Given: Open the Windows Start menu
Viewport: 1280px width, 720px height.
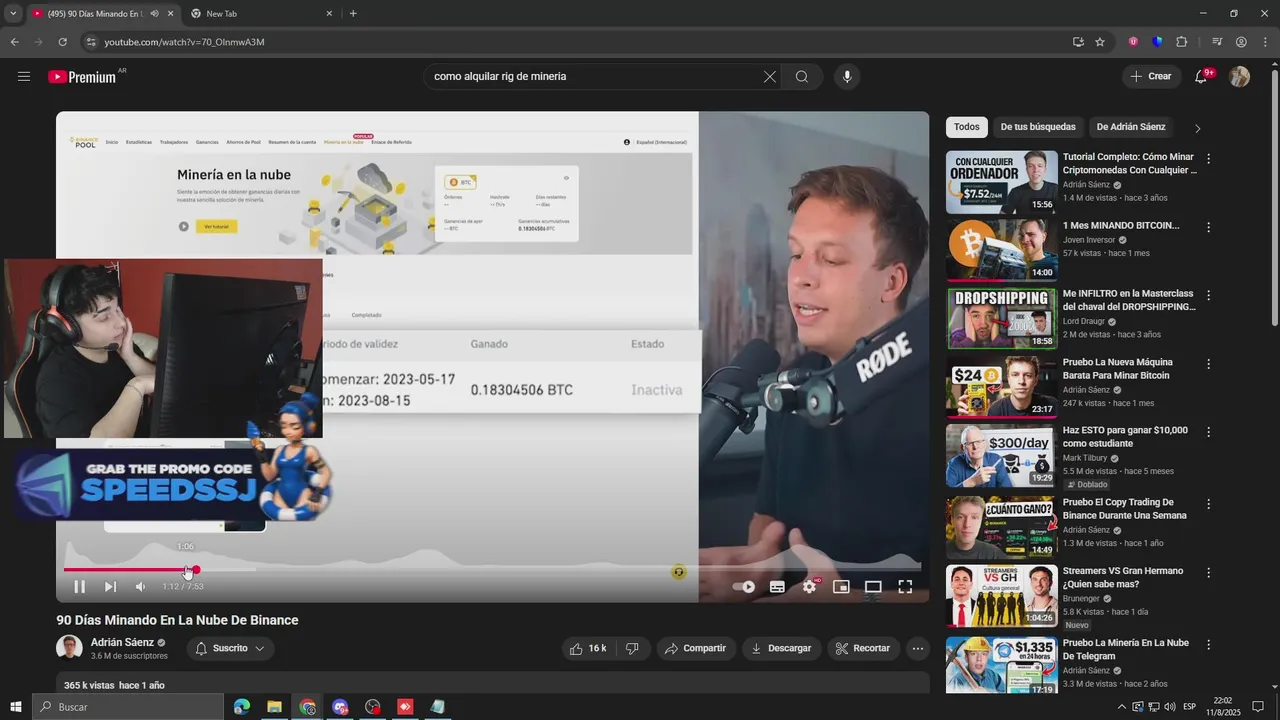Looking at the screenshot, I should [x=15, y=707].
